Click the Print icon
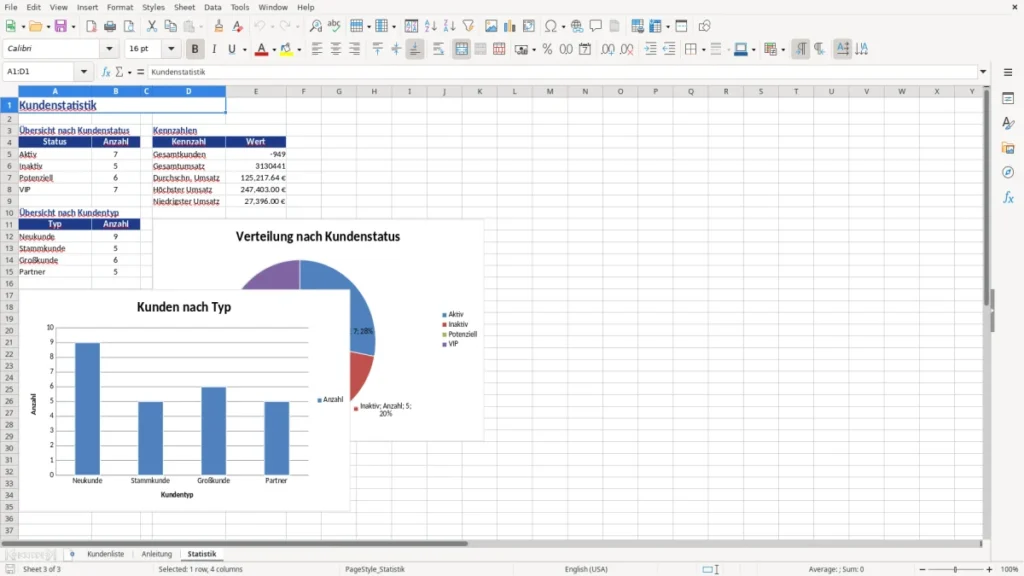The height and width of the screenshot is (576, 1024). click(110, 26)
